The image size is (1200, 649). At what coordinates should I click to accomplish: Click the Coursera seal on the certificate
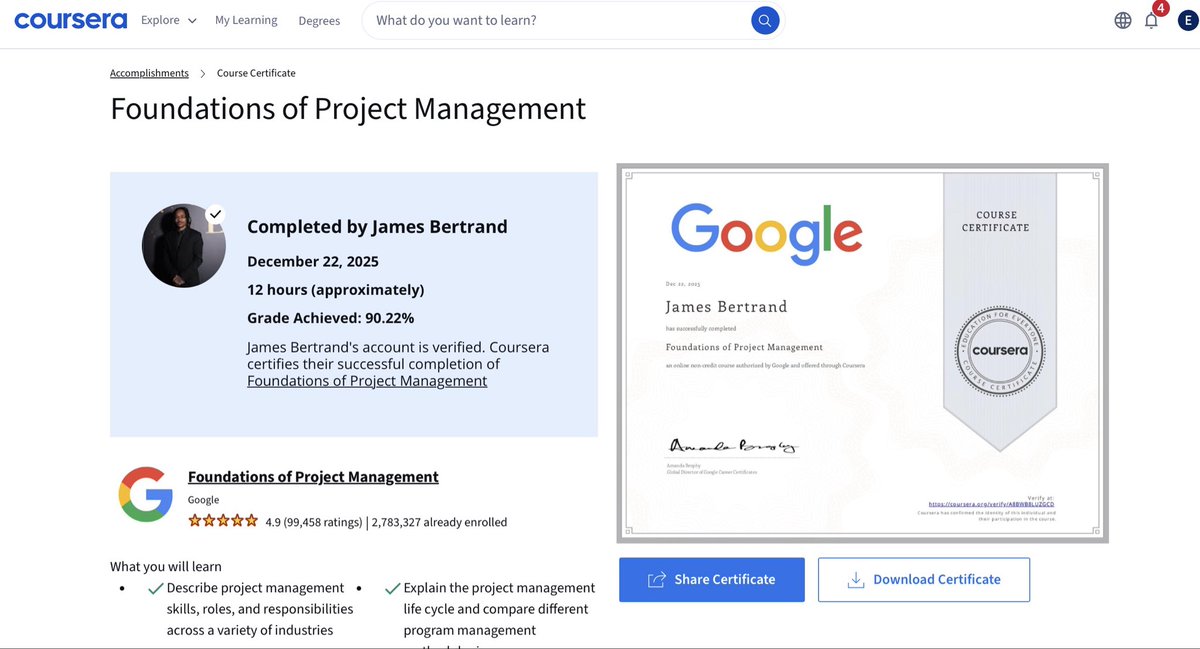click(x=1000, y=352)
